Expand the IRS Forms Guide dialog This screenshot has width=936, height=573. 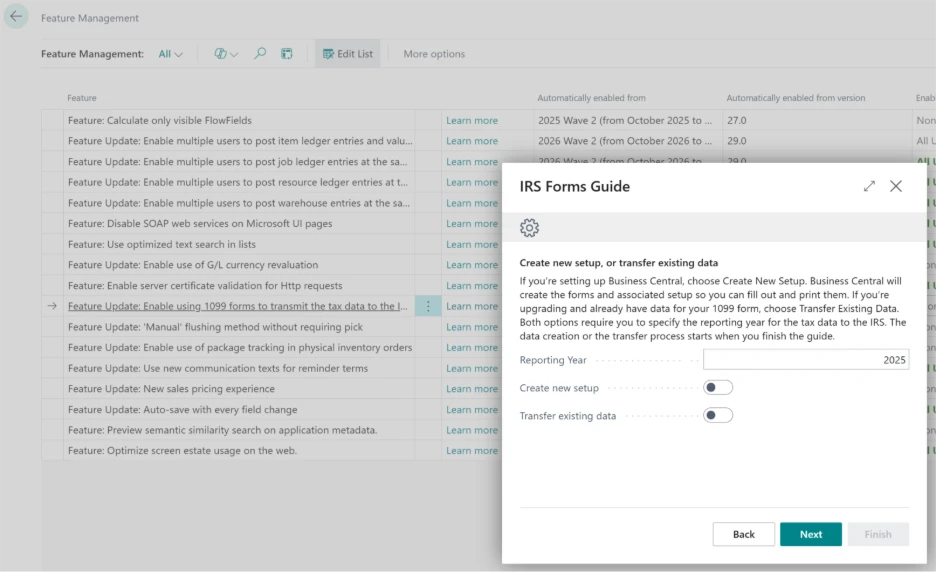coord(869,186)
